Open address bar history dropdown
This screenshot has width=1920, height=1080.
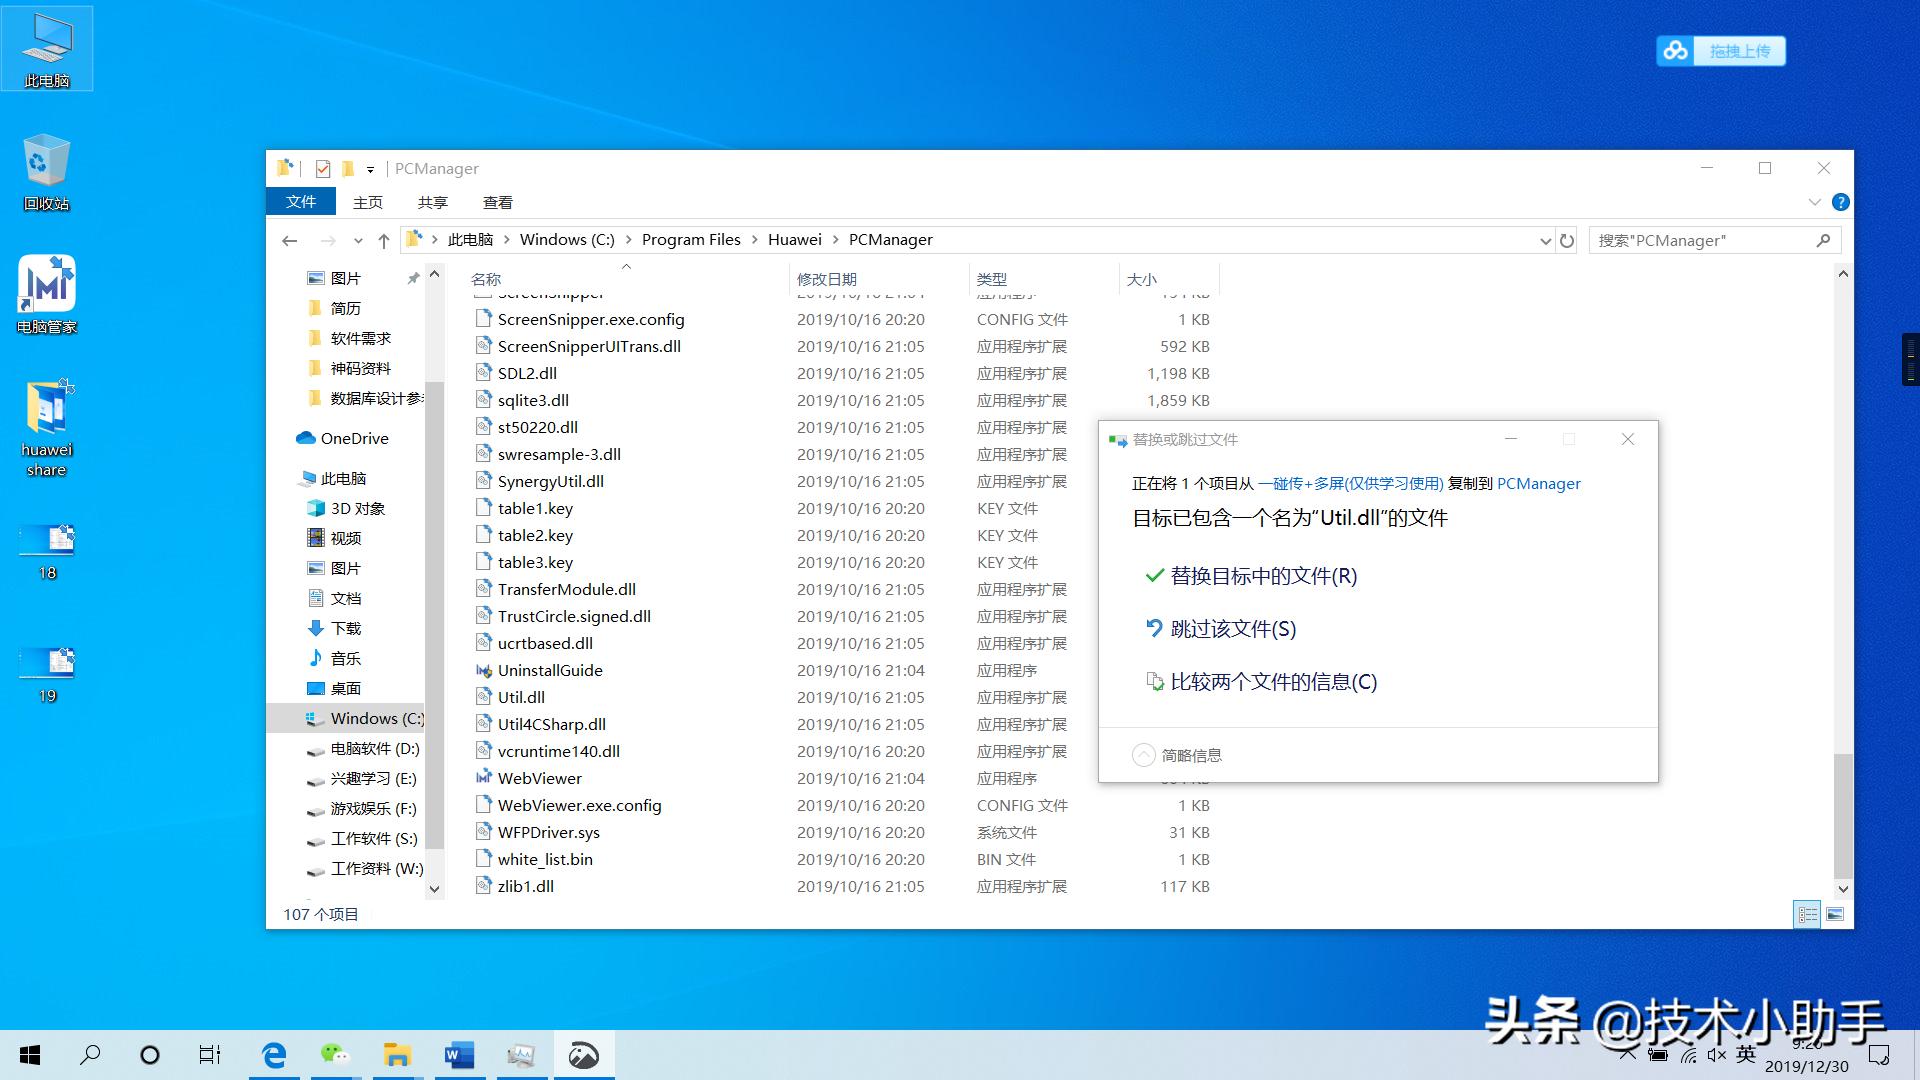(1545, 240)
